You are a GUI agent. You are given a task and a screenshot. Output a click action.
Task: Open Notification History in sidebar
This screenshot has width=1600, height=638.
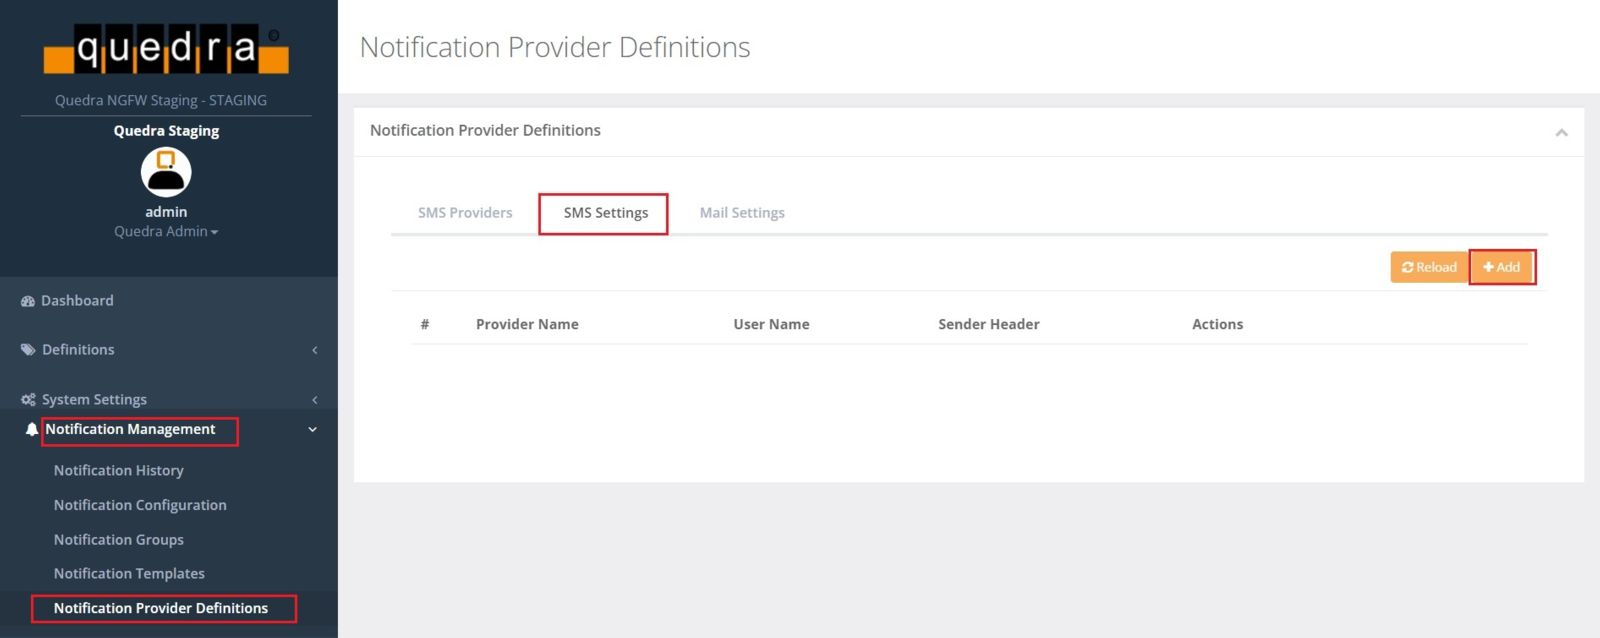point(119,471)
